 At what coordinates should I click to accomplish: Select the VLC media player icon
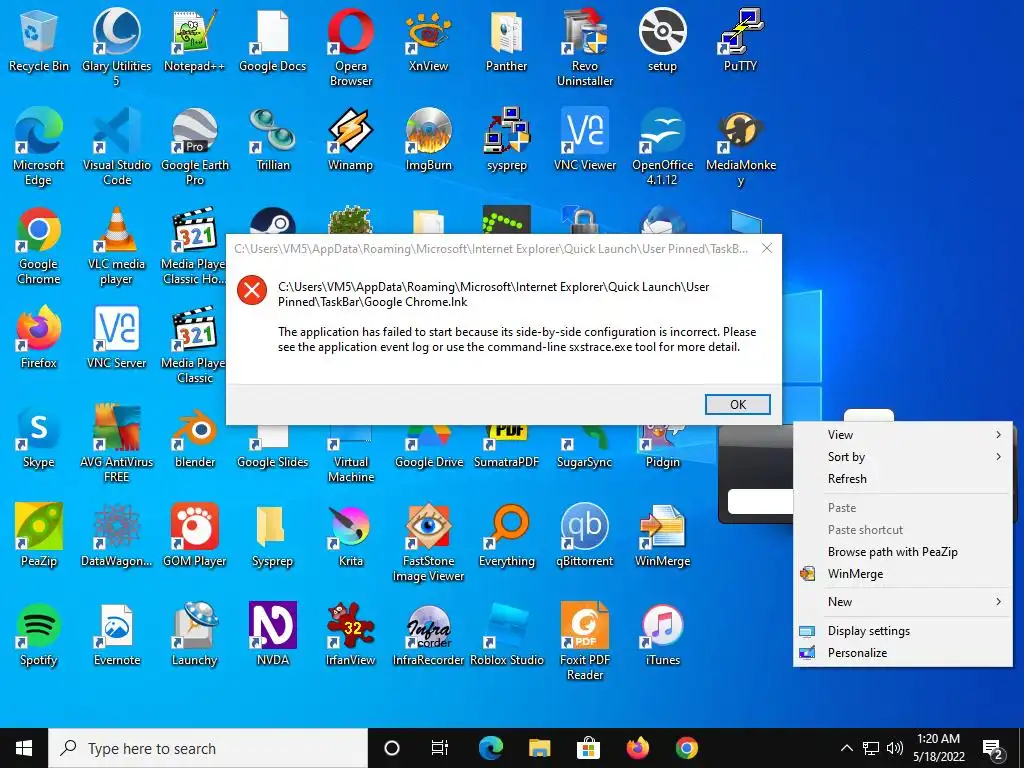coord(116,246)
